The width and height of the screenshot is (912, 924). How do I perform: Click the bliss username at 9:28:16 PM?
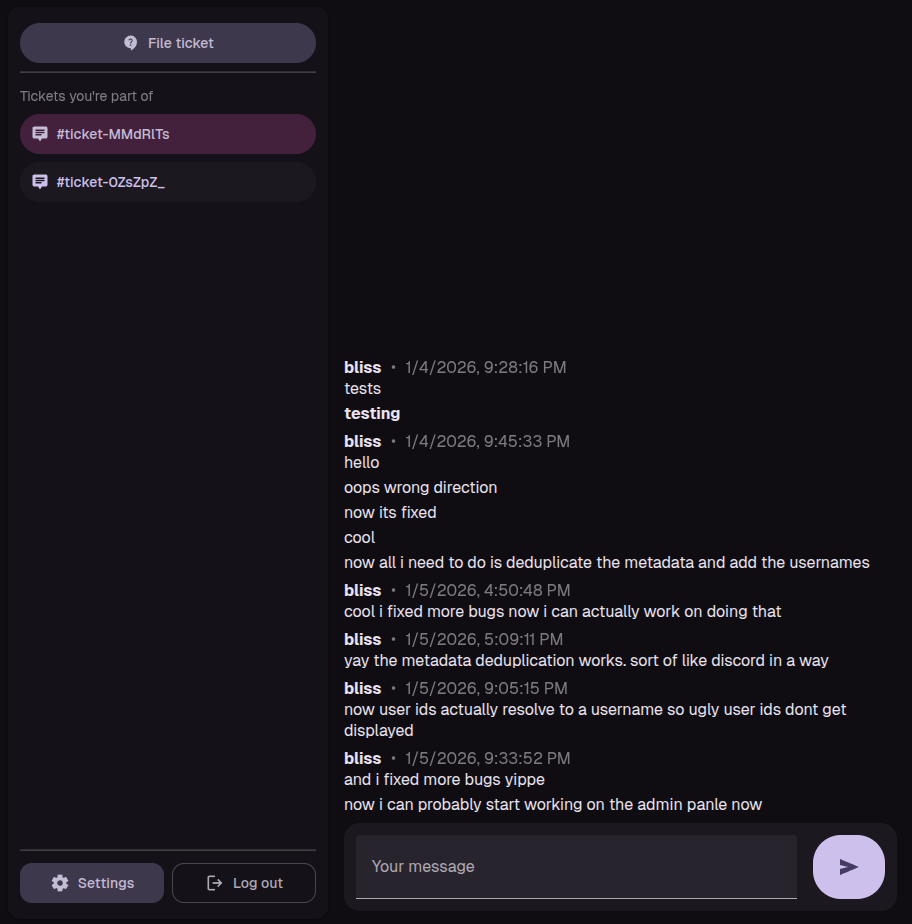[362, 368]
